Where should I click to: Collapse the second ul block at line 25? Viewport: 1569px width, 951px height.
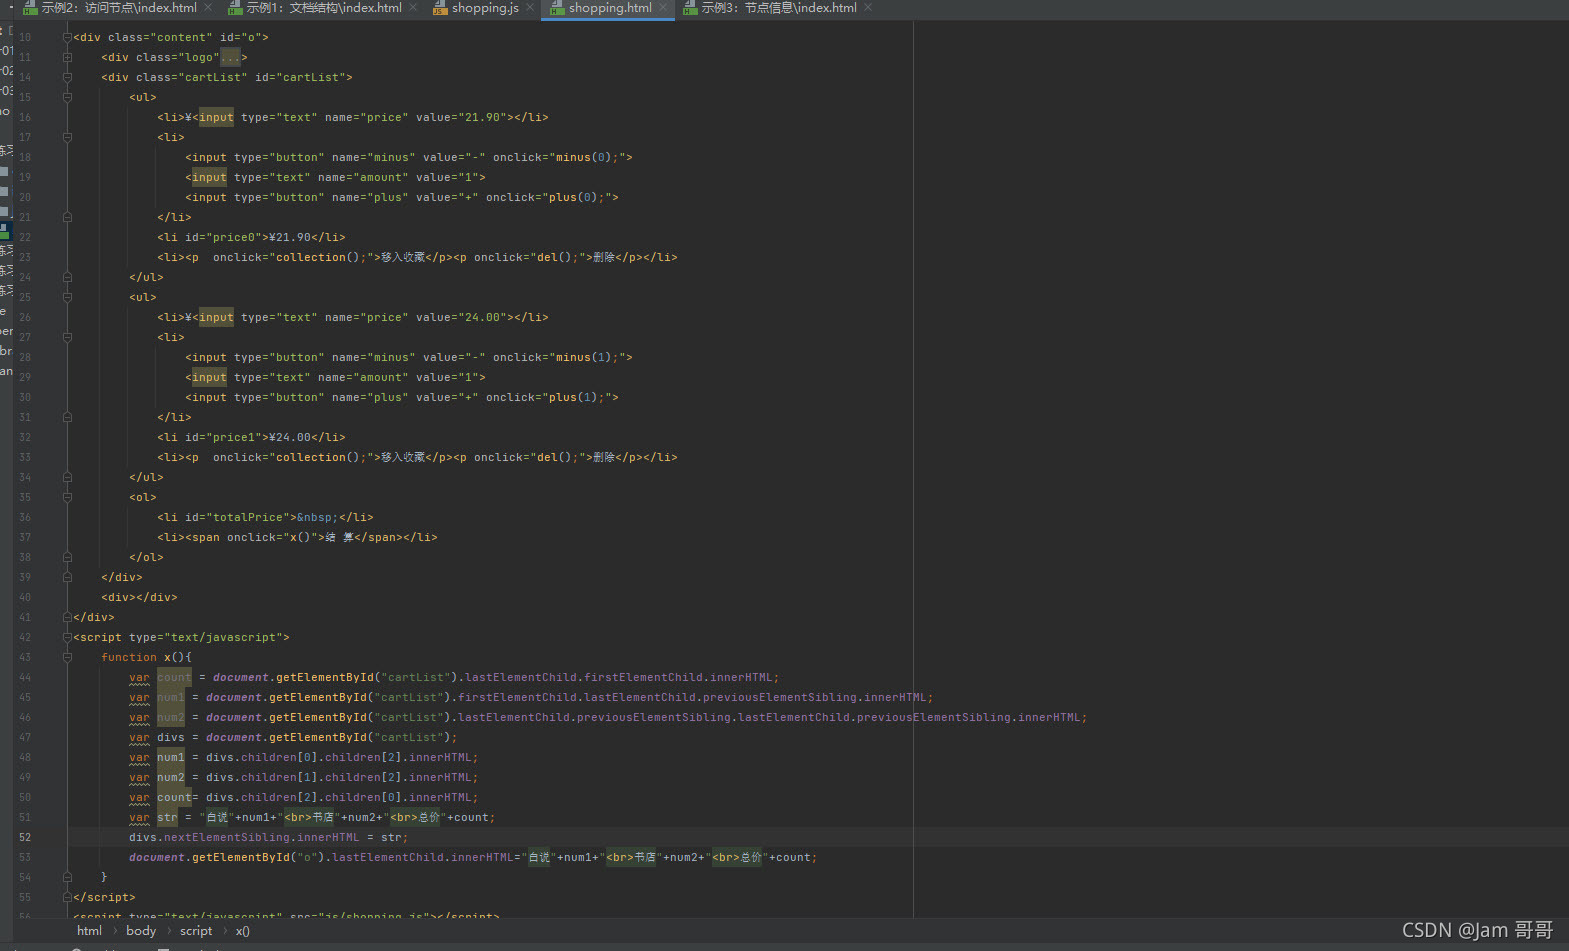coord(67,297)
